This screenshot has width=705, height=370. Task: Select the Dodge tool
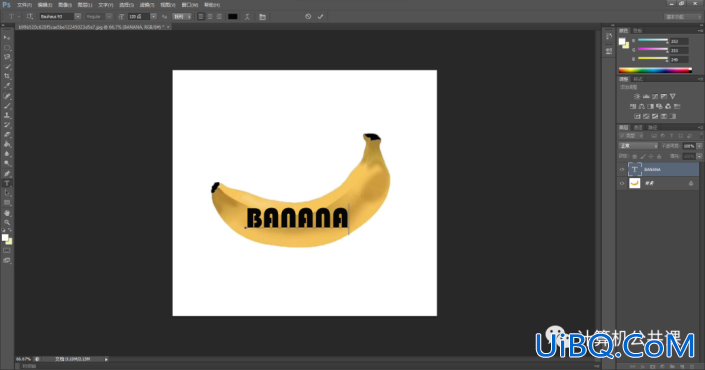(7, 164)
